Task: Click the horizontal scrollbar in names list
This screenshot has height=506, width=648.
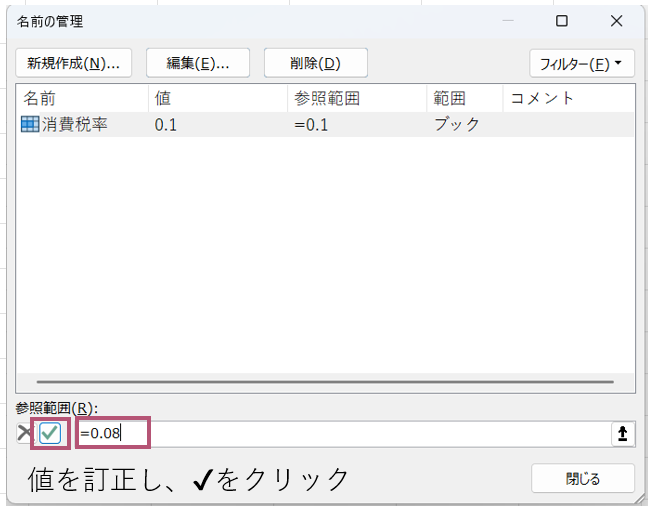Action: pyautogui.click(x=325, y=382)
